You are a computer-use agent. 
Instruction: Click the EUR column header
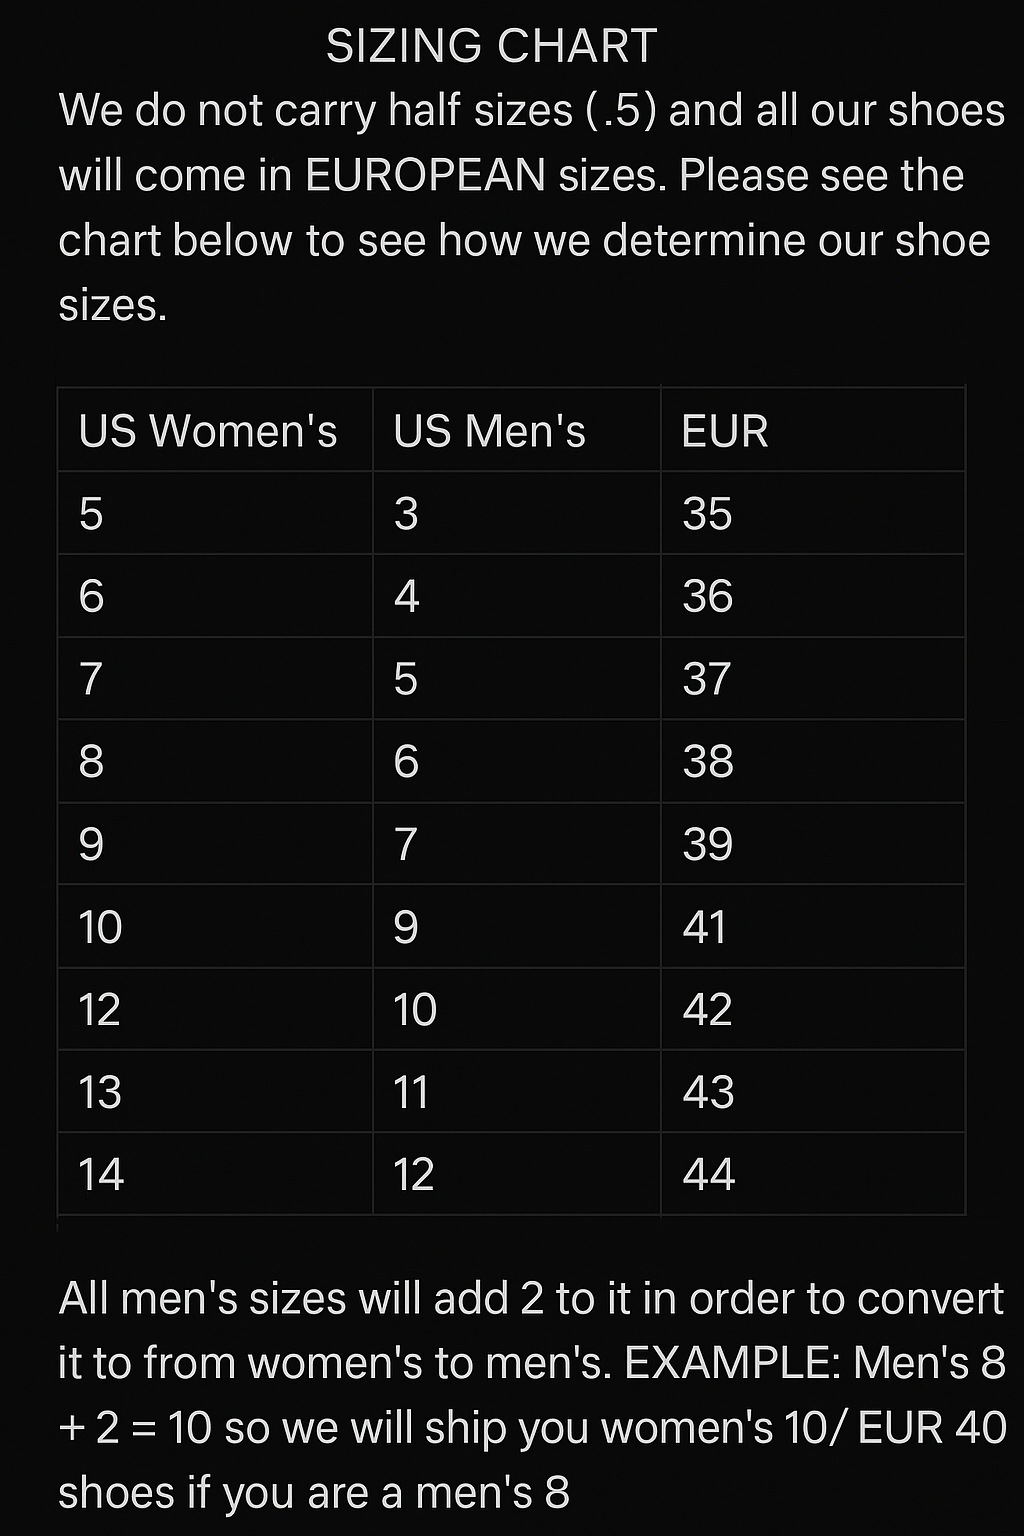(724, 431)
